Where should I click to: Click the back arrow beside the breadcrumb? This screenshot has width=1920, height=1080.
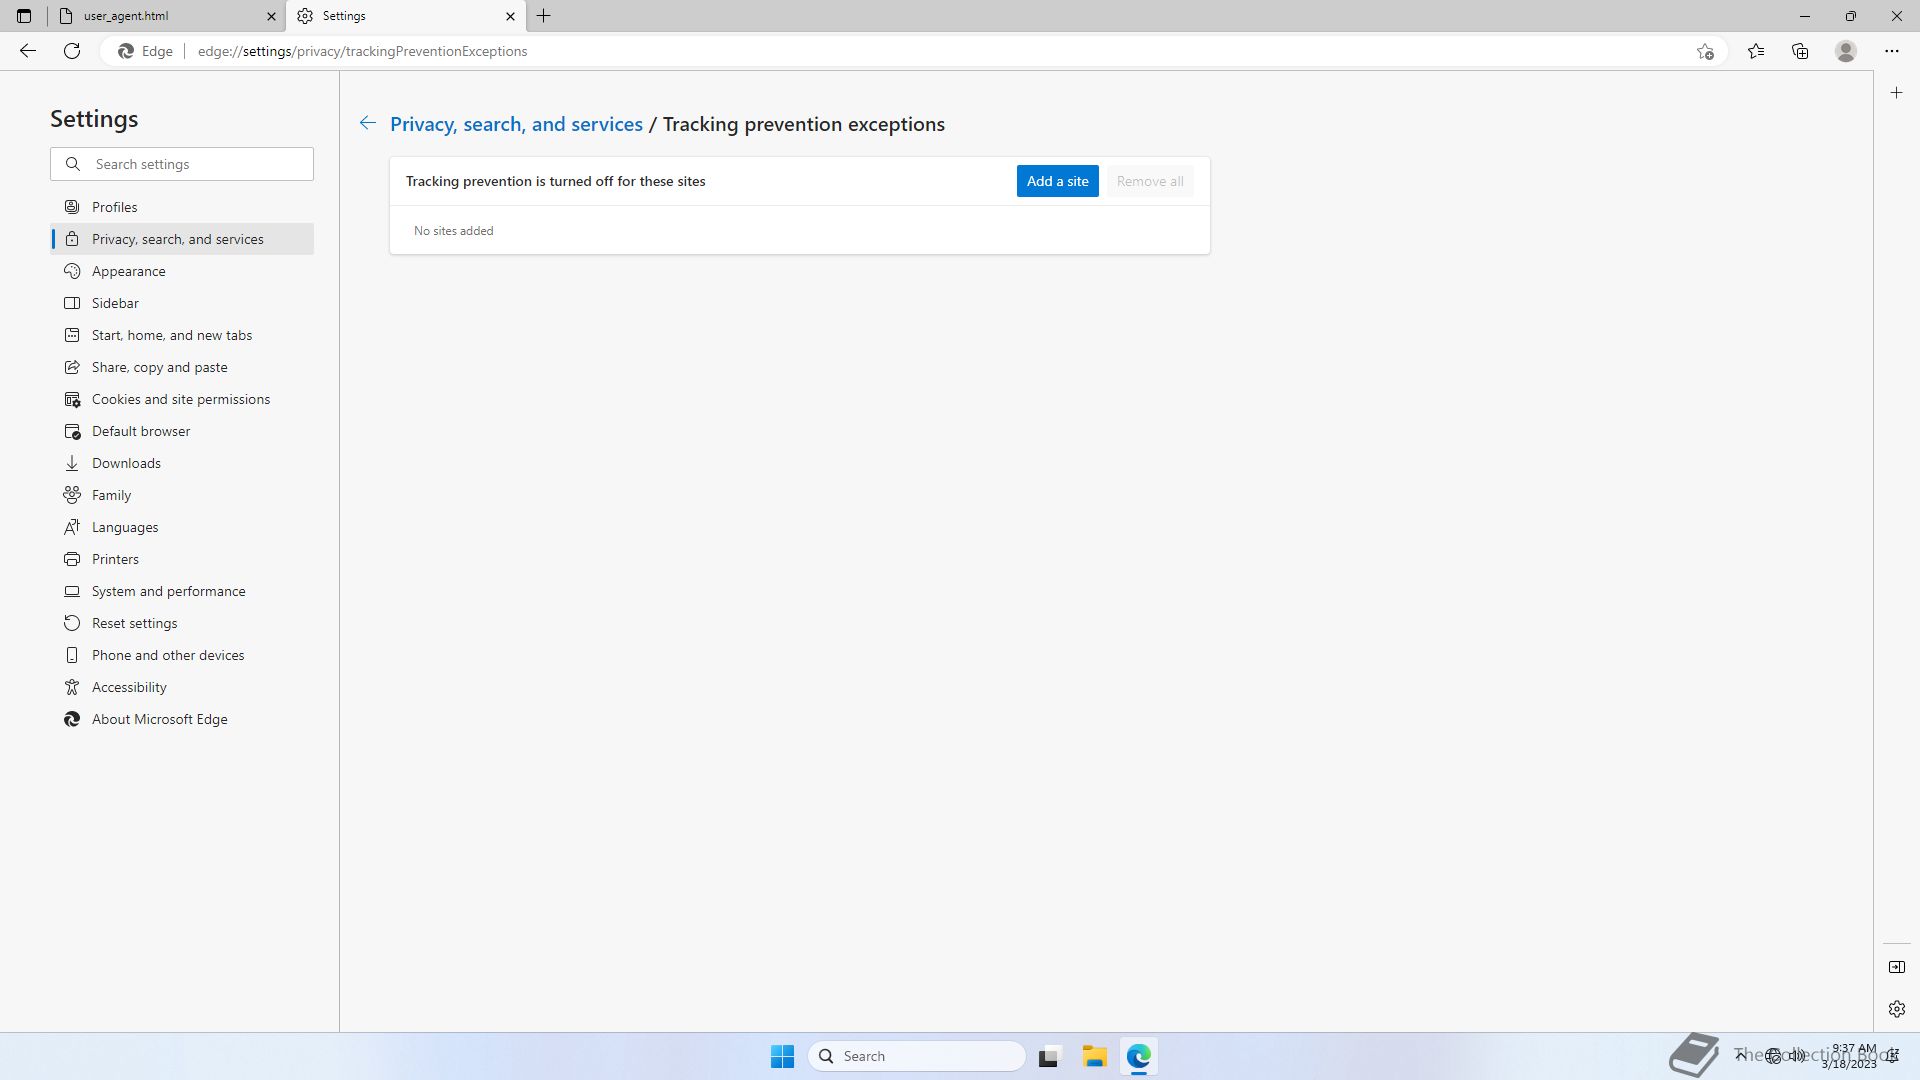point(368,123)
